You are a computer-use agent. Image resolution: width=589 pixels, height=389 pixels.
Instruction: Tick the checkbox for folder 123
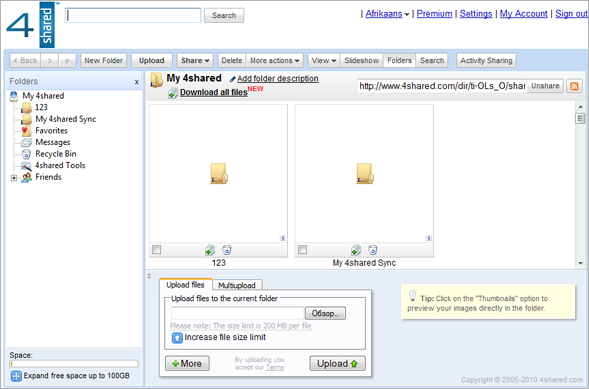point(157,250)
